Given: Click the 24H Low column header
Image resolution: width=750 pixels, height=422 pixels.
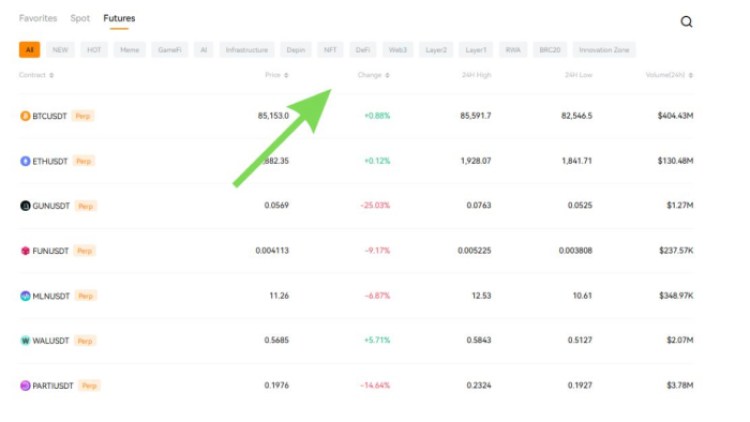Looking at the screenshot, I should [x=578, y=75].
